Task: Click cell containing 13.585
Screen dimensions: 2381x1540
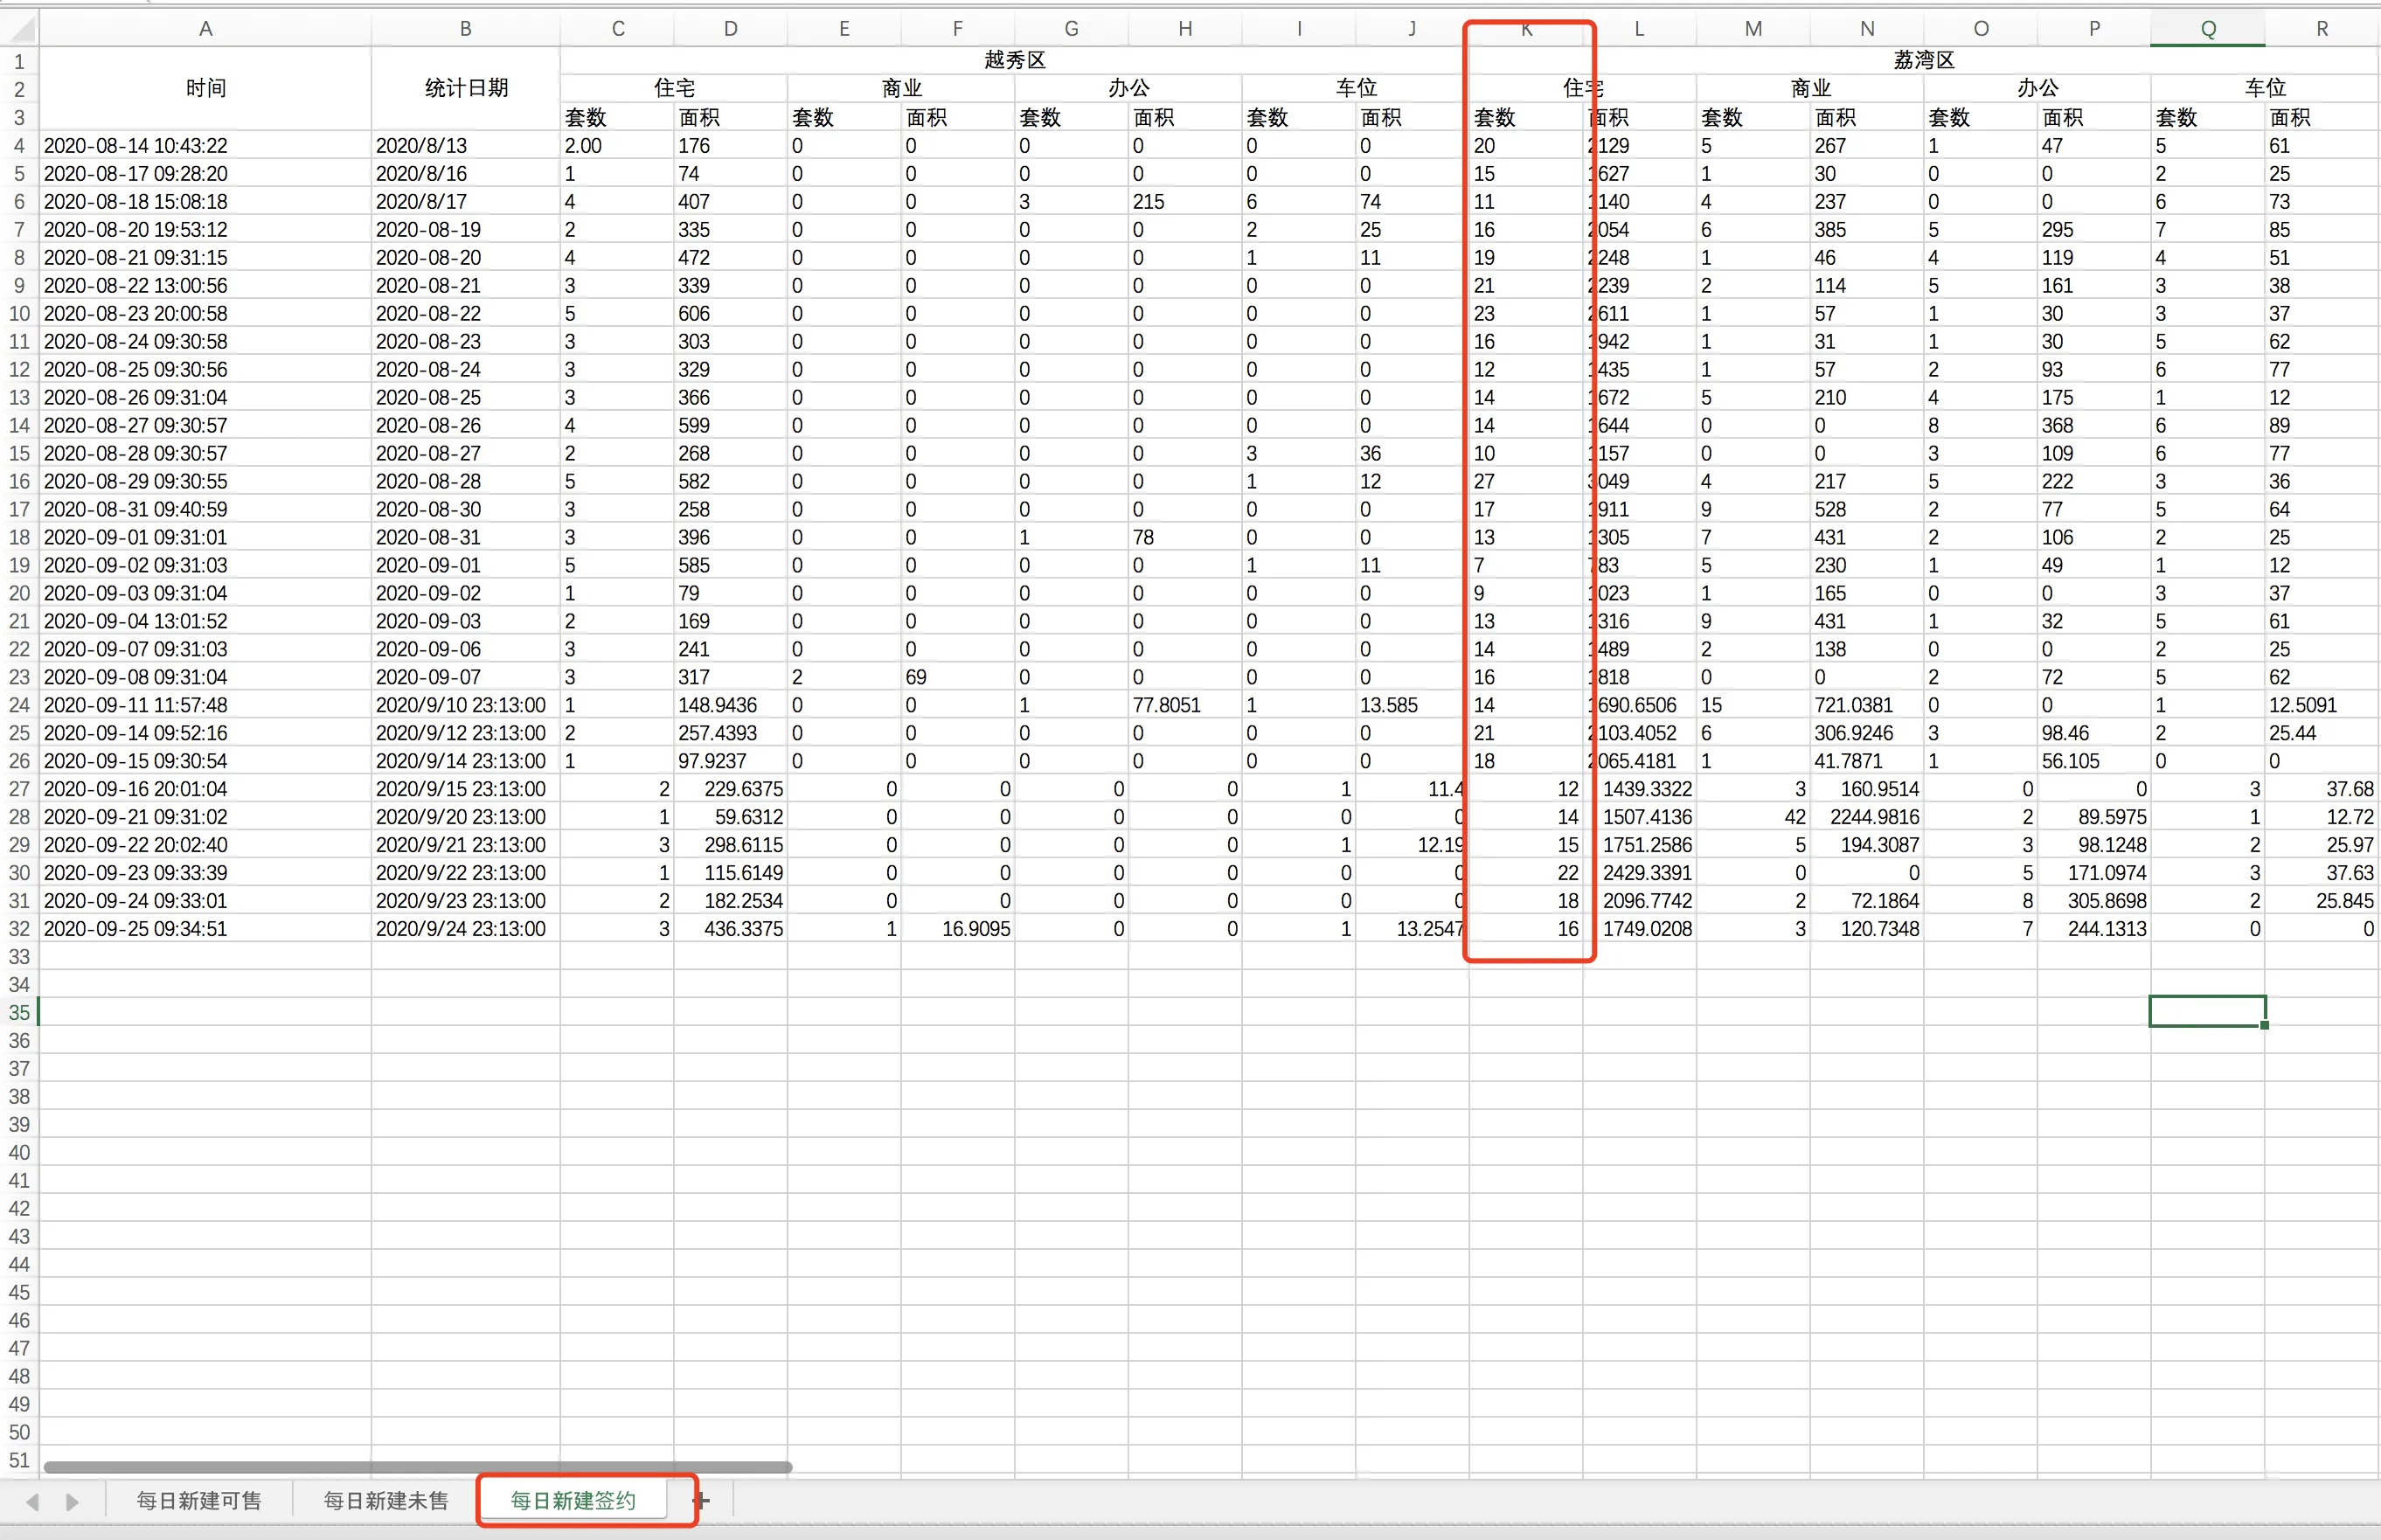Action: pos(1412,705)
